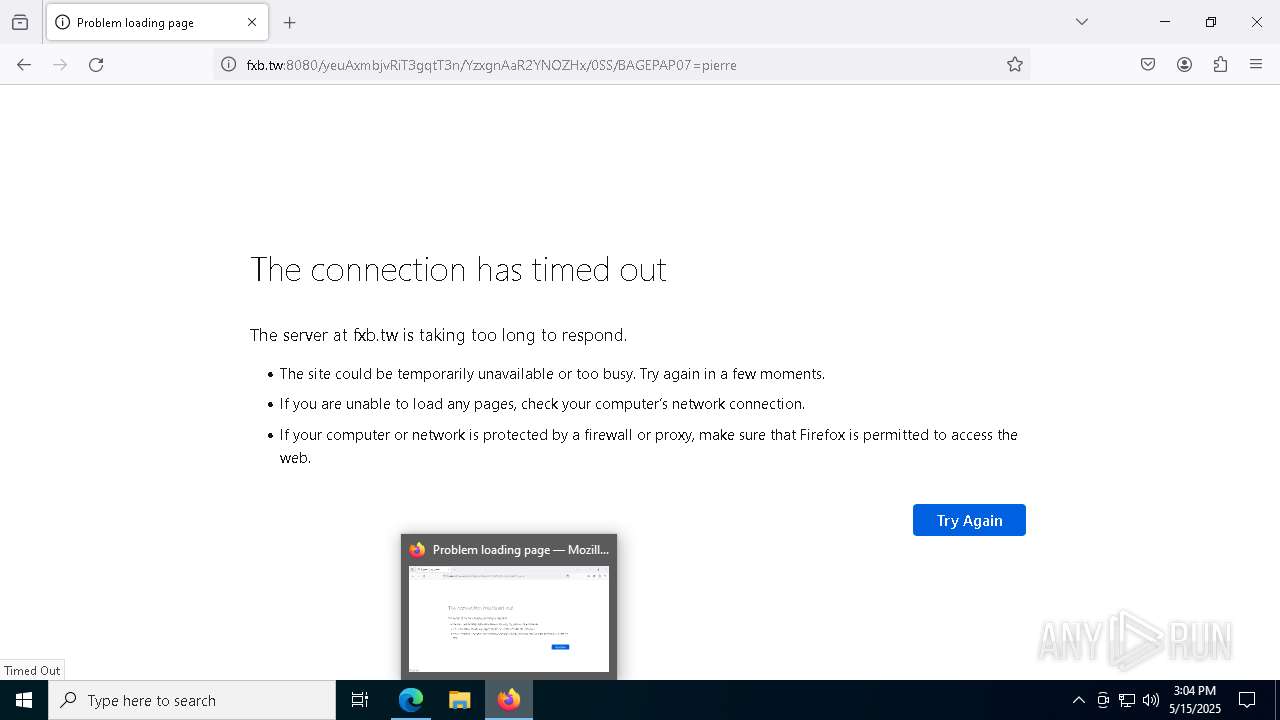Open the Extensions panel
The width and height of the screenshot is (1280, 720).
click(x=1220, y=65)
